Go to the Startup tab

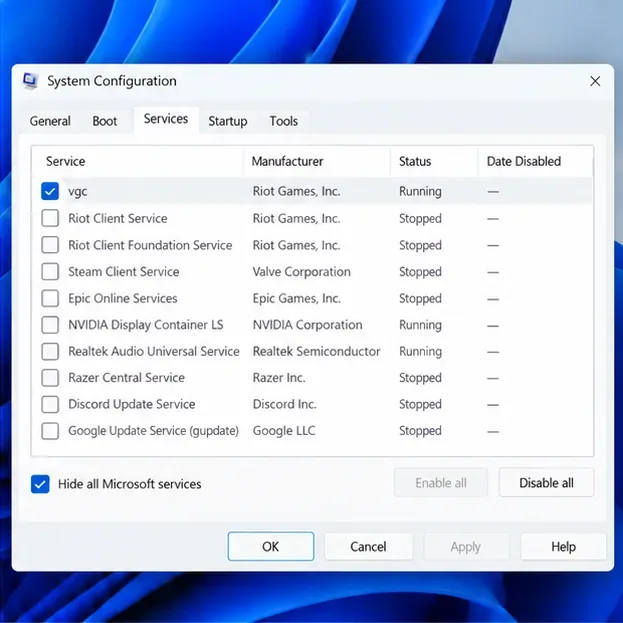coord(228,121)
